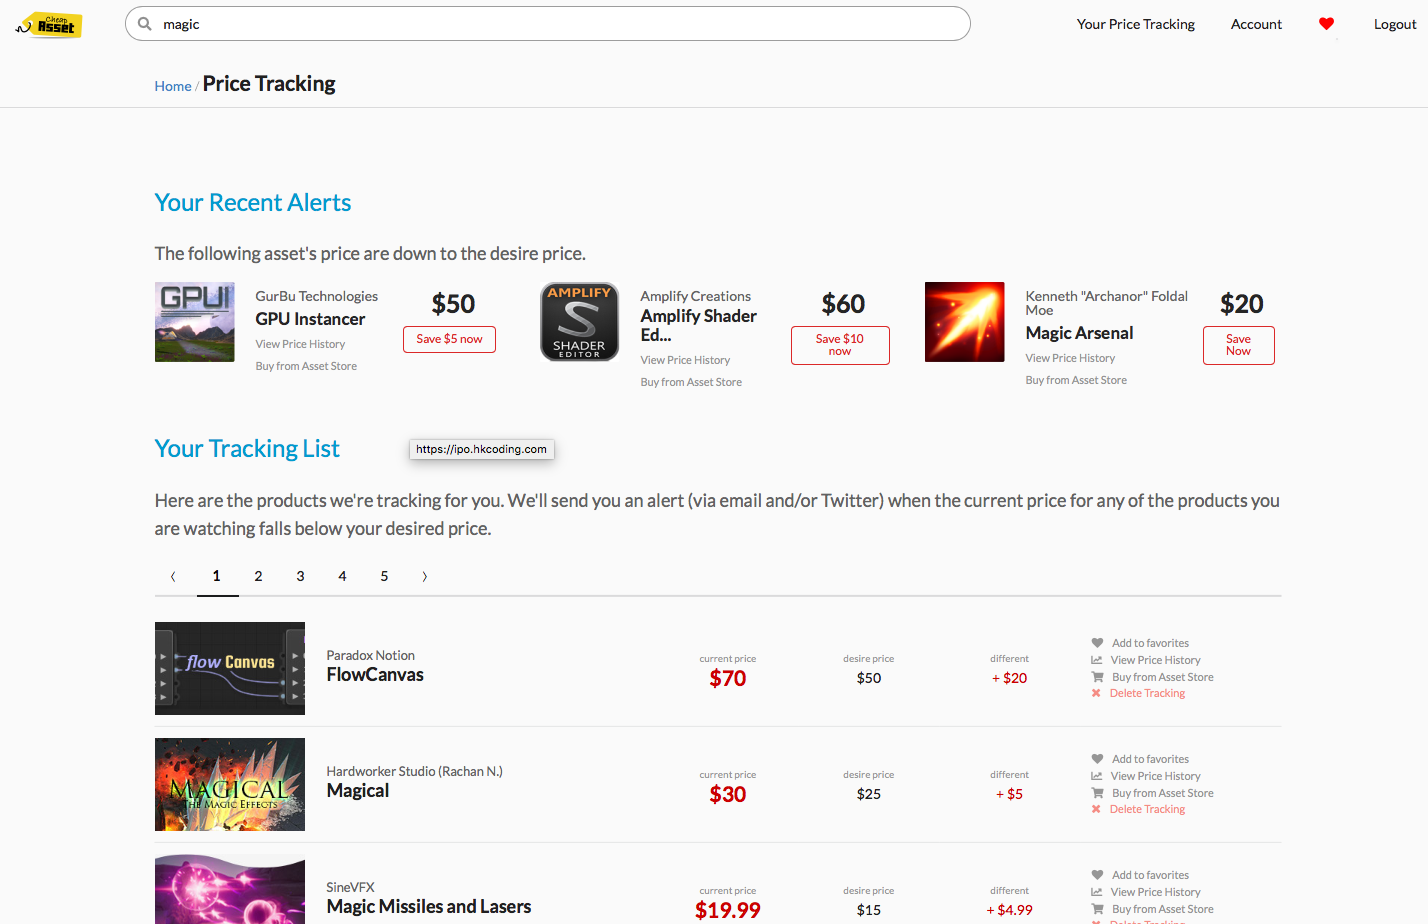This screenshot has height=924, width=1428.
Task: Add FlowCanvas to favorites
Action: point(1150,643)
